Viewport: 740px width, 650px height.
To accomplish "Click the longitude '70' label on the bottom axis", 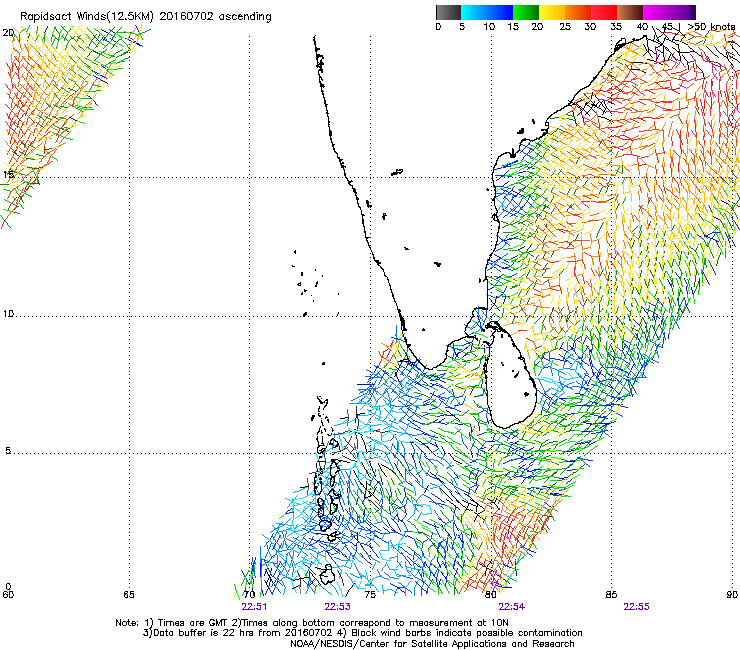I will (250, 594).
